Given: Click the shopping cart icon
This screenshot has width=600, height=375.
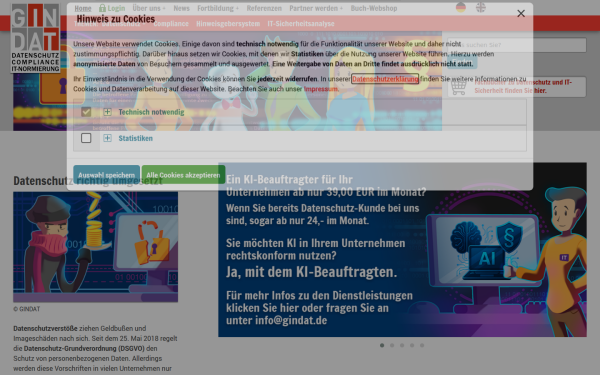Looking at the screenshot, I should click(458, 87).
